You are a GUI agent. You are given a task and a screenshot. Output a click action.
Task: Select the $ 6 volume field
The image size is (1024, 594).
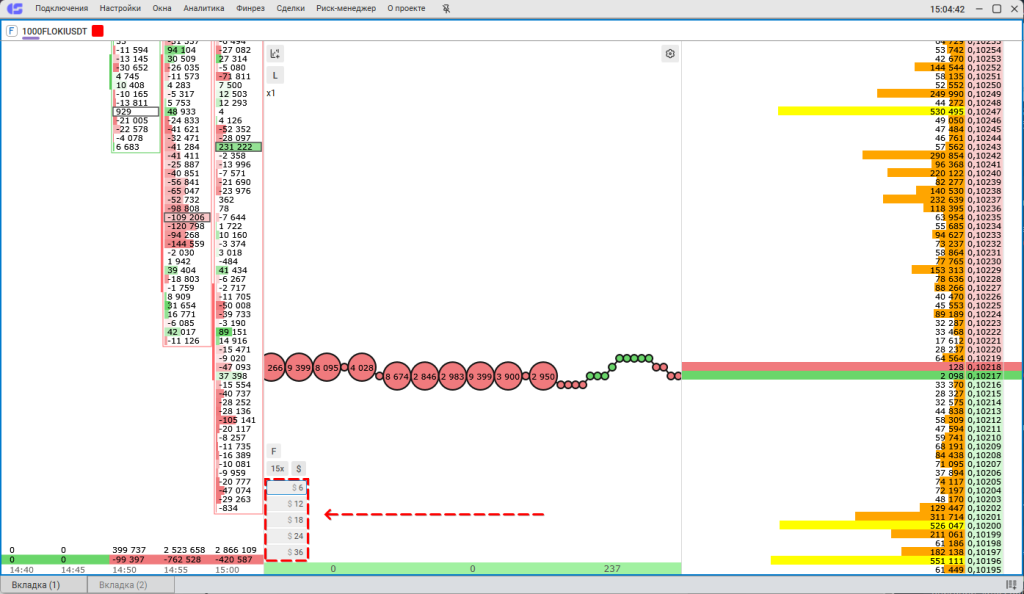point(287,488)
